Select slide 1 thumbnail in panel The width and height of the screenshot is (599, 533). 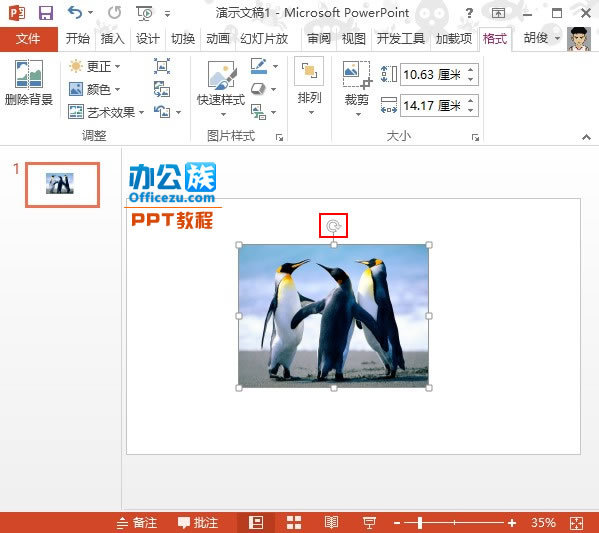pyautogui.click(x=63, y=185)
